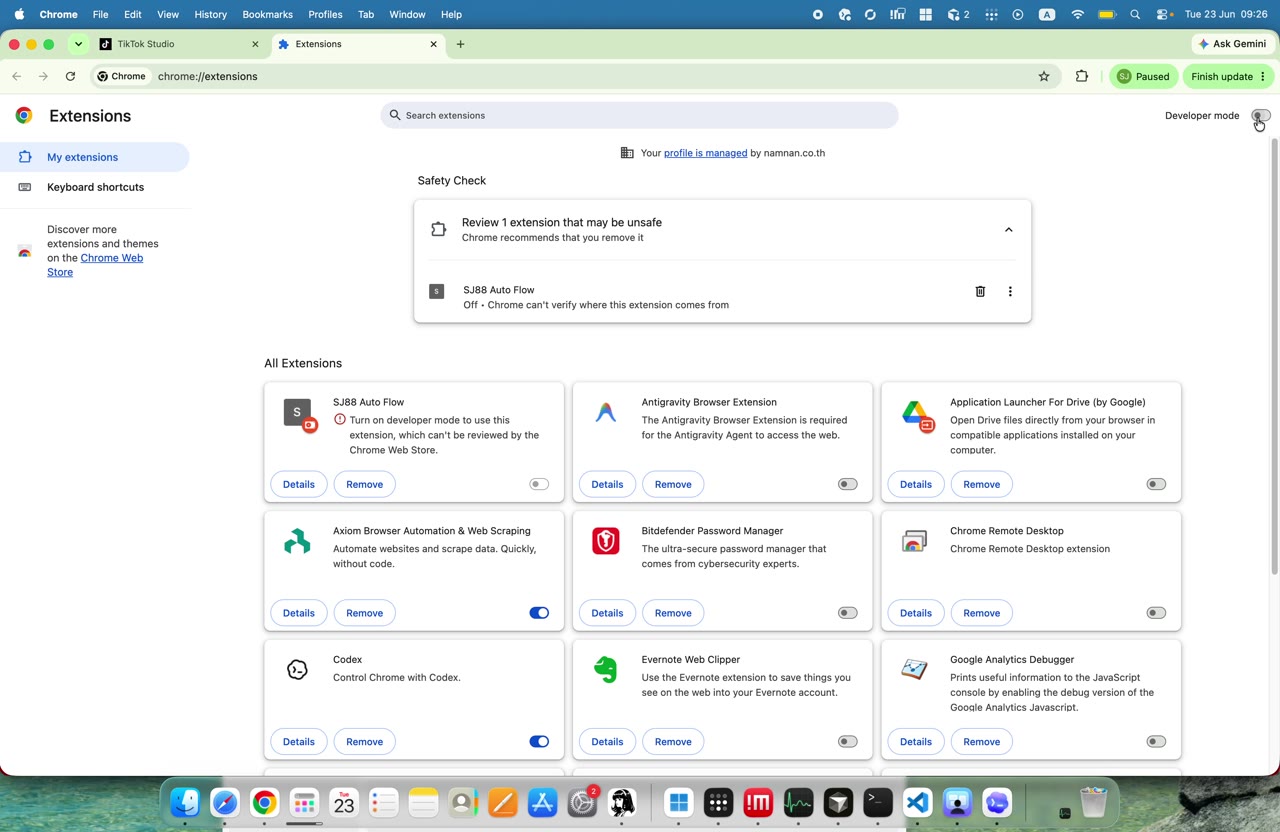Collapse the Safety Check review panel

pos(1008,230)
